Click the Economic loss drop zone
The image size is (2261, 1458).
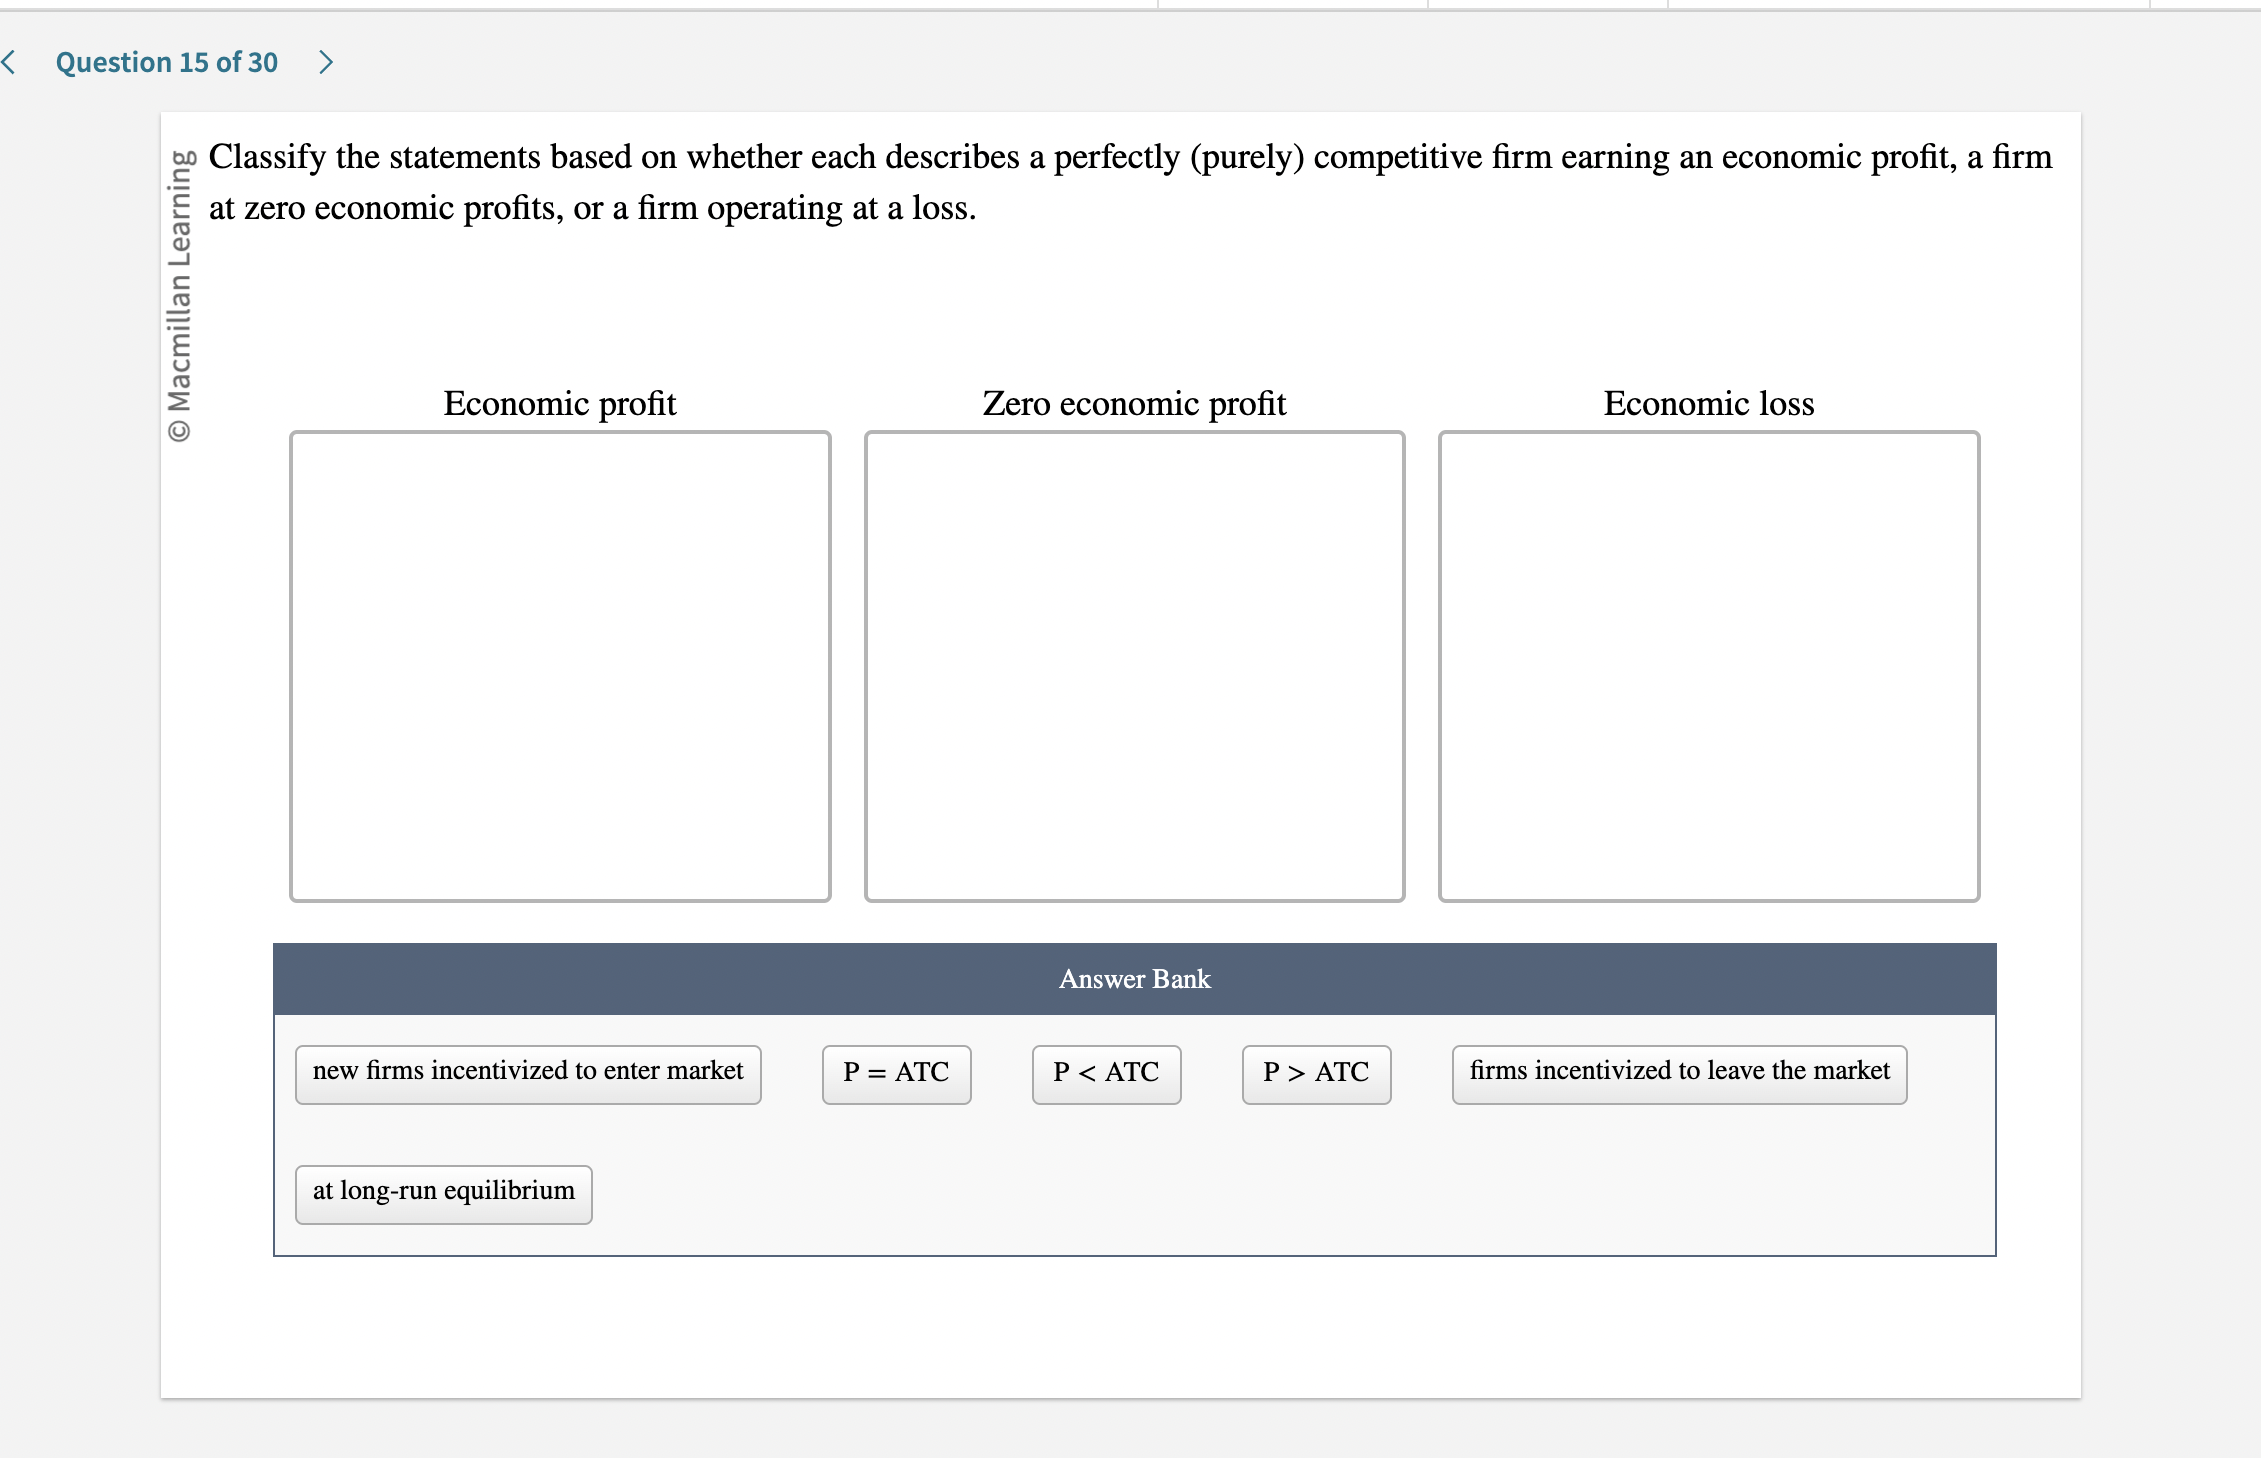[x=1708, y=665]
